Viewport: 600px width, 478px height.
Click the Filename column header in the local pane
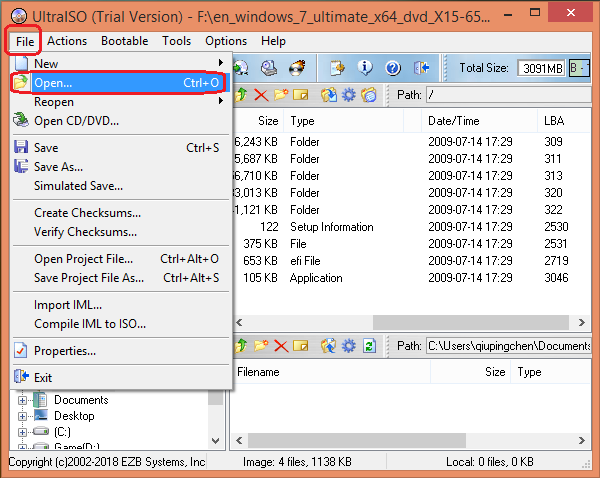point(331,372)
